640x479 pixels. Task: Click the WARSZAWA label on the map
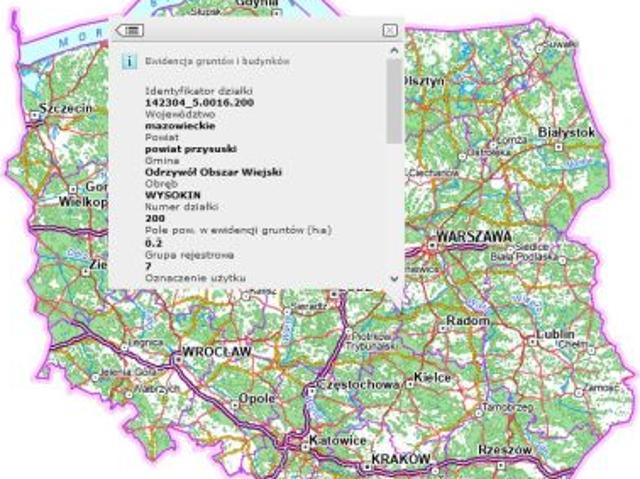point(475,238)
